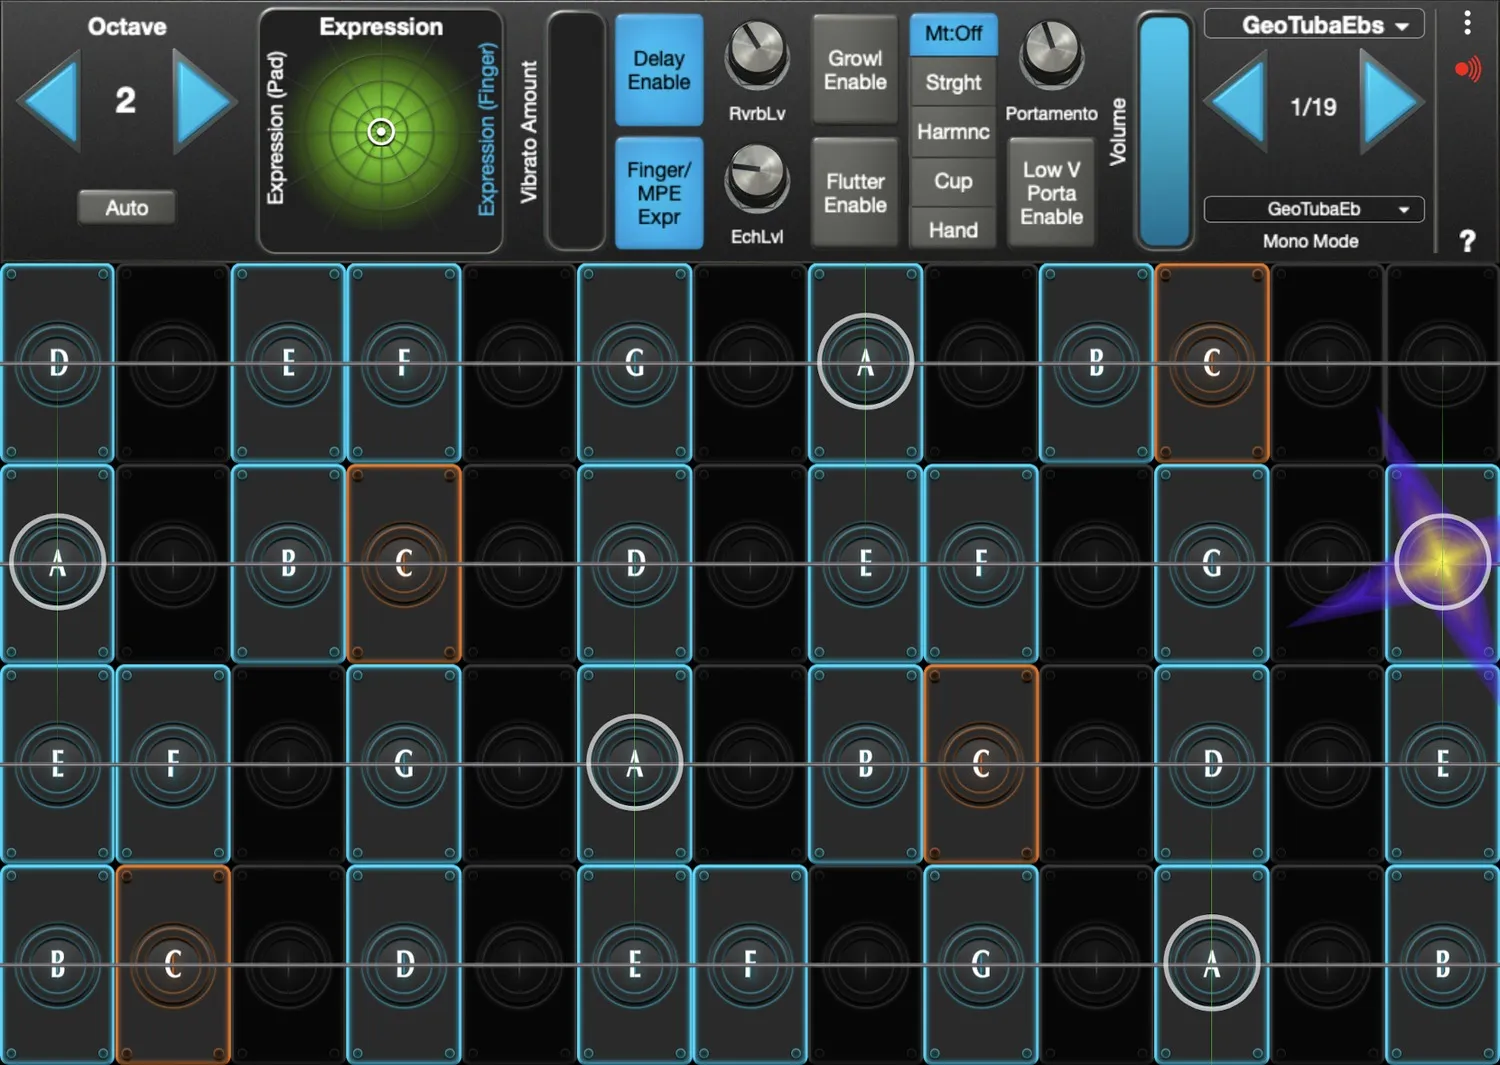Toggle Growl Enable

tap(855, 70)
